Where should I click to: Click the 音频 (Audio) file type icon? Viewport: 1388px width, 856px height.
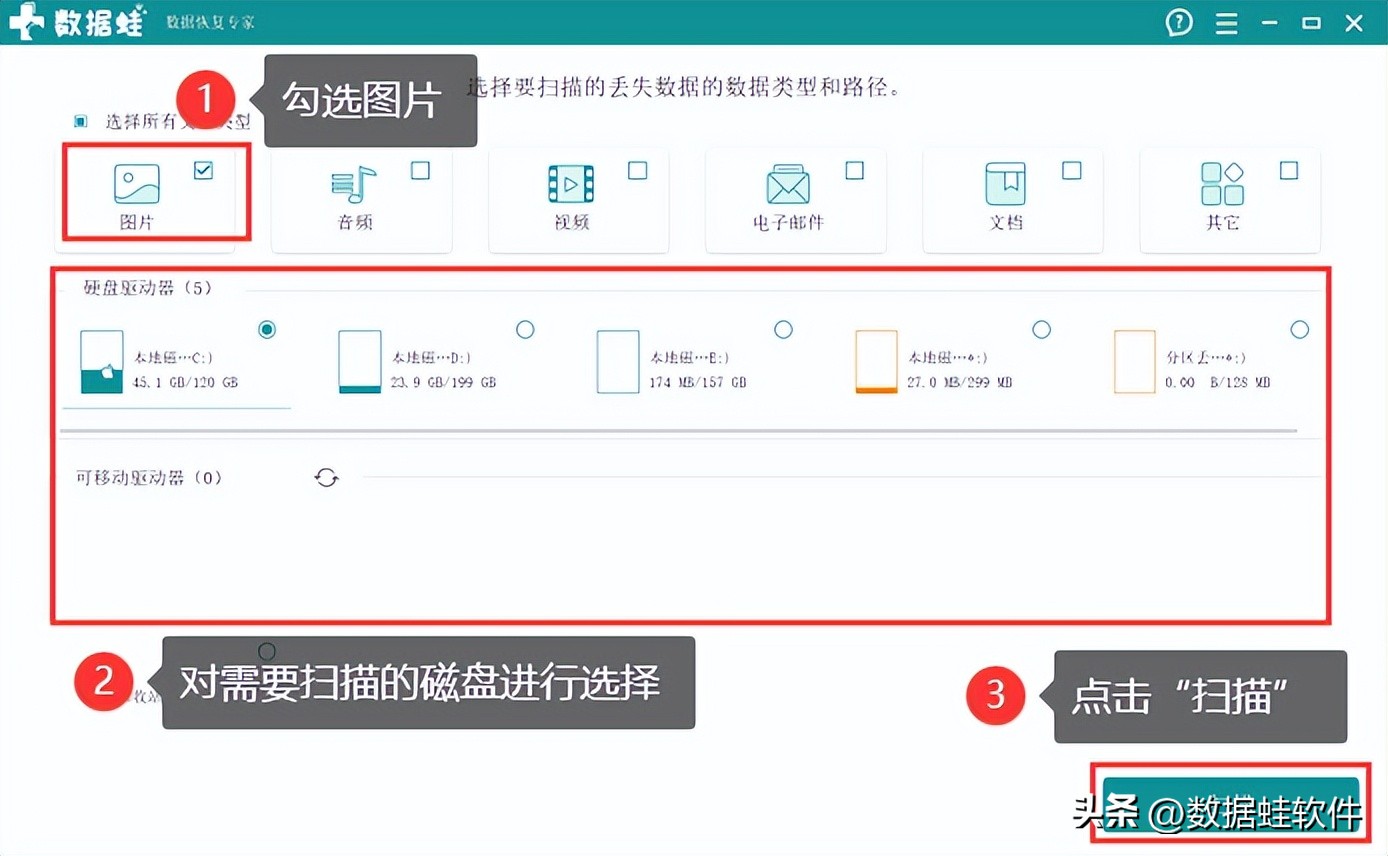352,184
